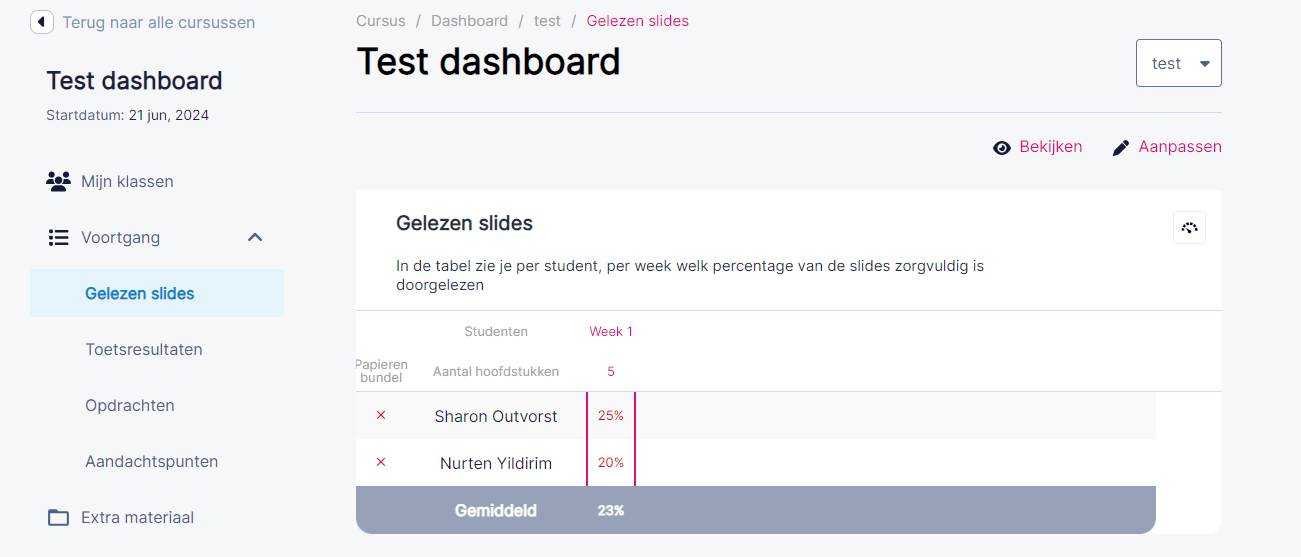Viewport: 1301px width, 557px height.
Task: Click the back arrow icon beside Terug naar alle cursussen
Action: pyautogui.click(x=42, y=22)
